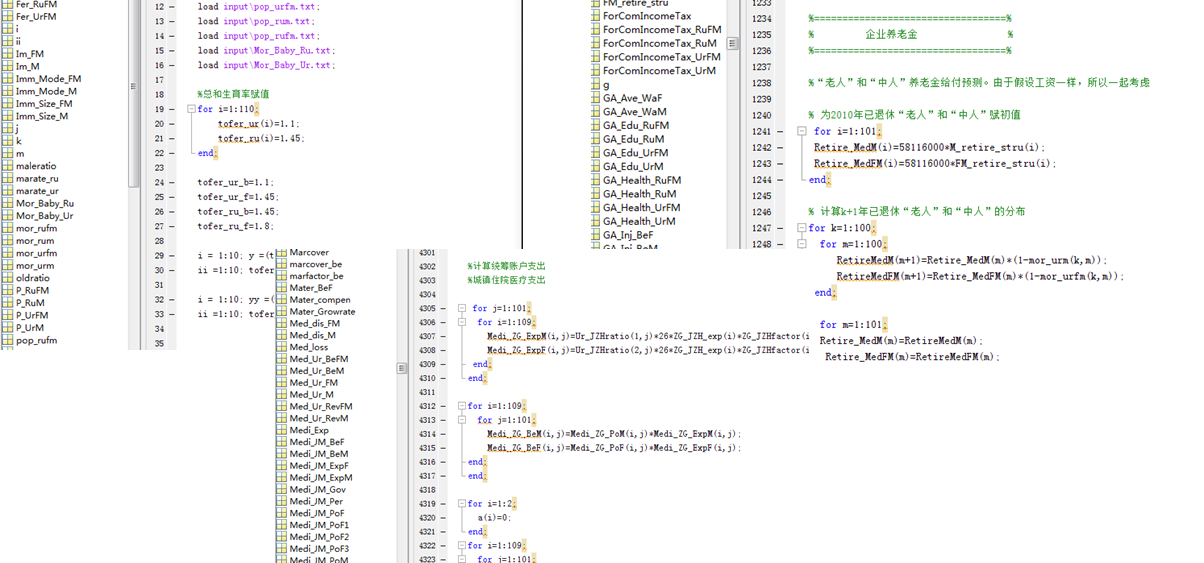Screen dimensions: 1204x563
Task: Select the Medi_JM_Gov variable icon
Action: pyautogui.click(x=282, y=490)
